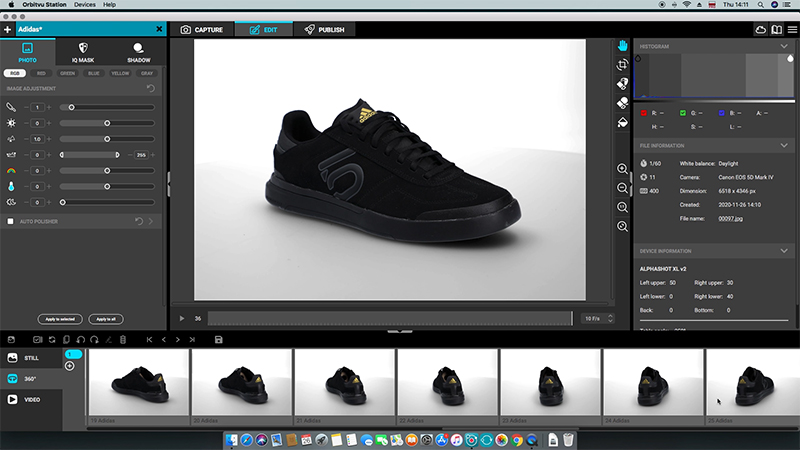The height and width of the screenshot is (450, 800).
Task: Collapse the File Information panel
Action: [x=784, y=146]
